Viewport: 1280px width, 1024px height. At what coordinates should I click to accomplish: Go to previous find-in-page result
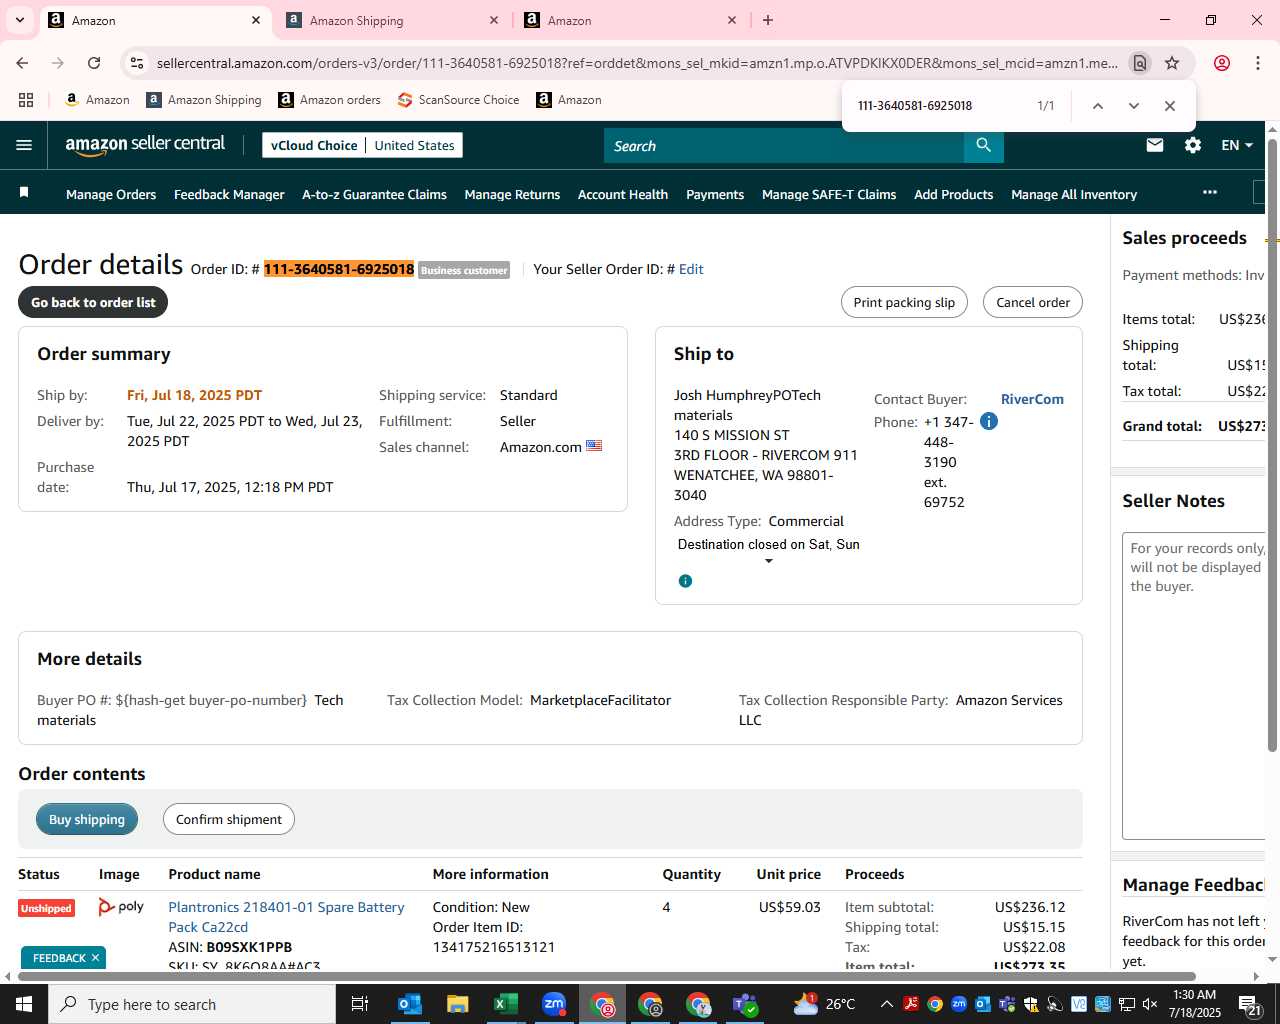[1098, 106]
